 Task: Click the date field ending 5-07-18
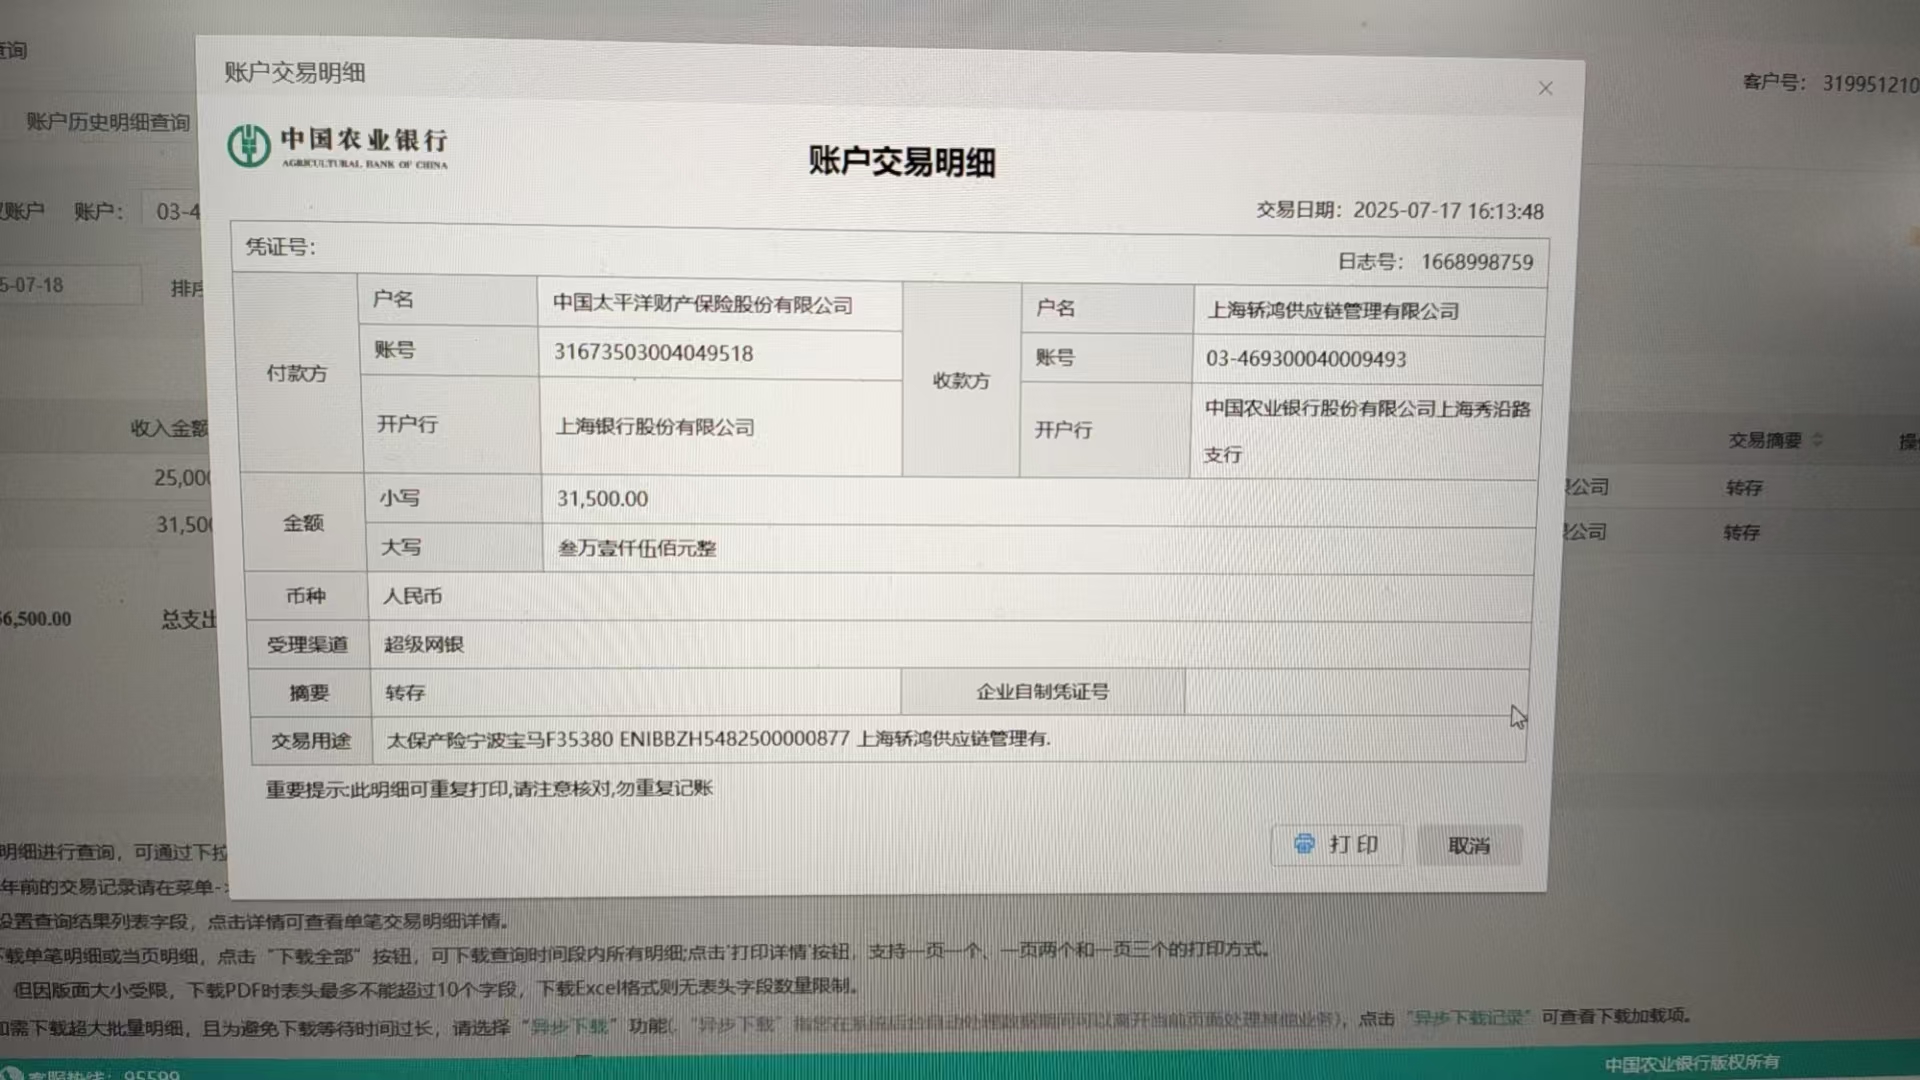(60, 286)
